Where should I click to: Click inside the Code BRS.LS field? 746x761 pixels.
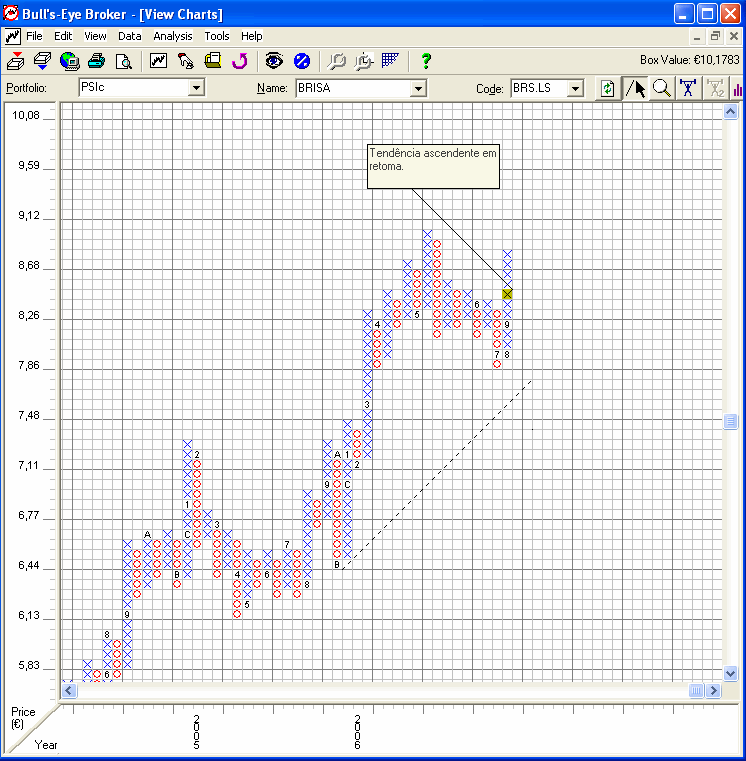pyautogui.click(x=539, y=89)
